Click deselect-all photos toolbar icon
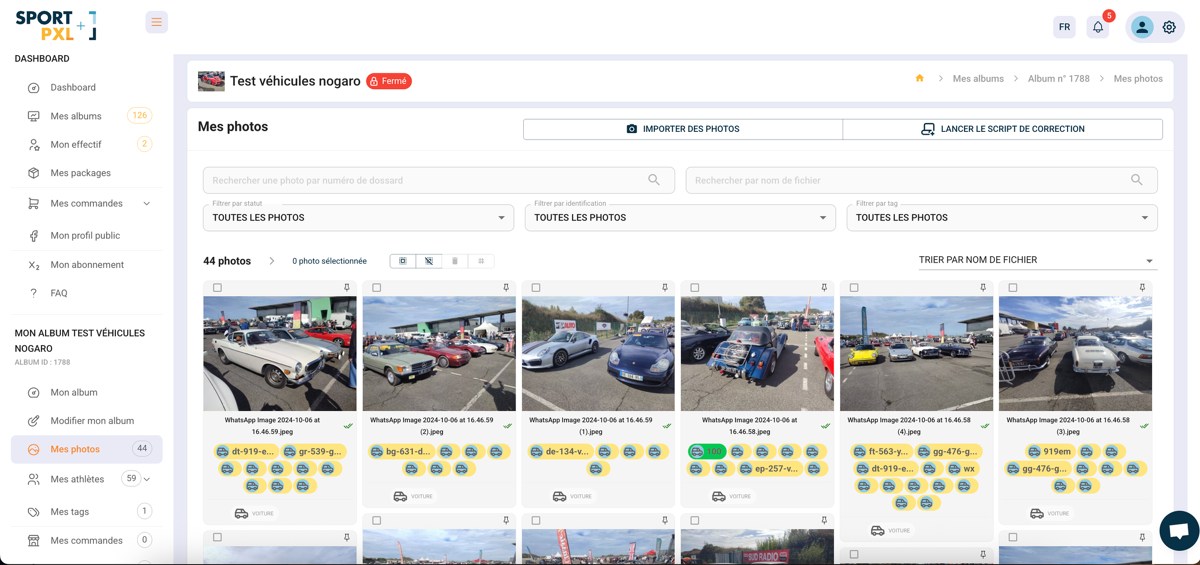The height and width of the screenshot is (565, 1200). pyautogui.click(x=429, y=261)
